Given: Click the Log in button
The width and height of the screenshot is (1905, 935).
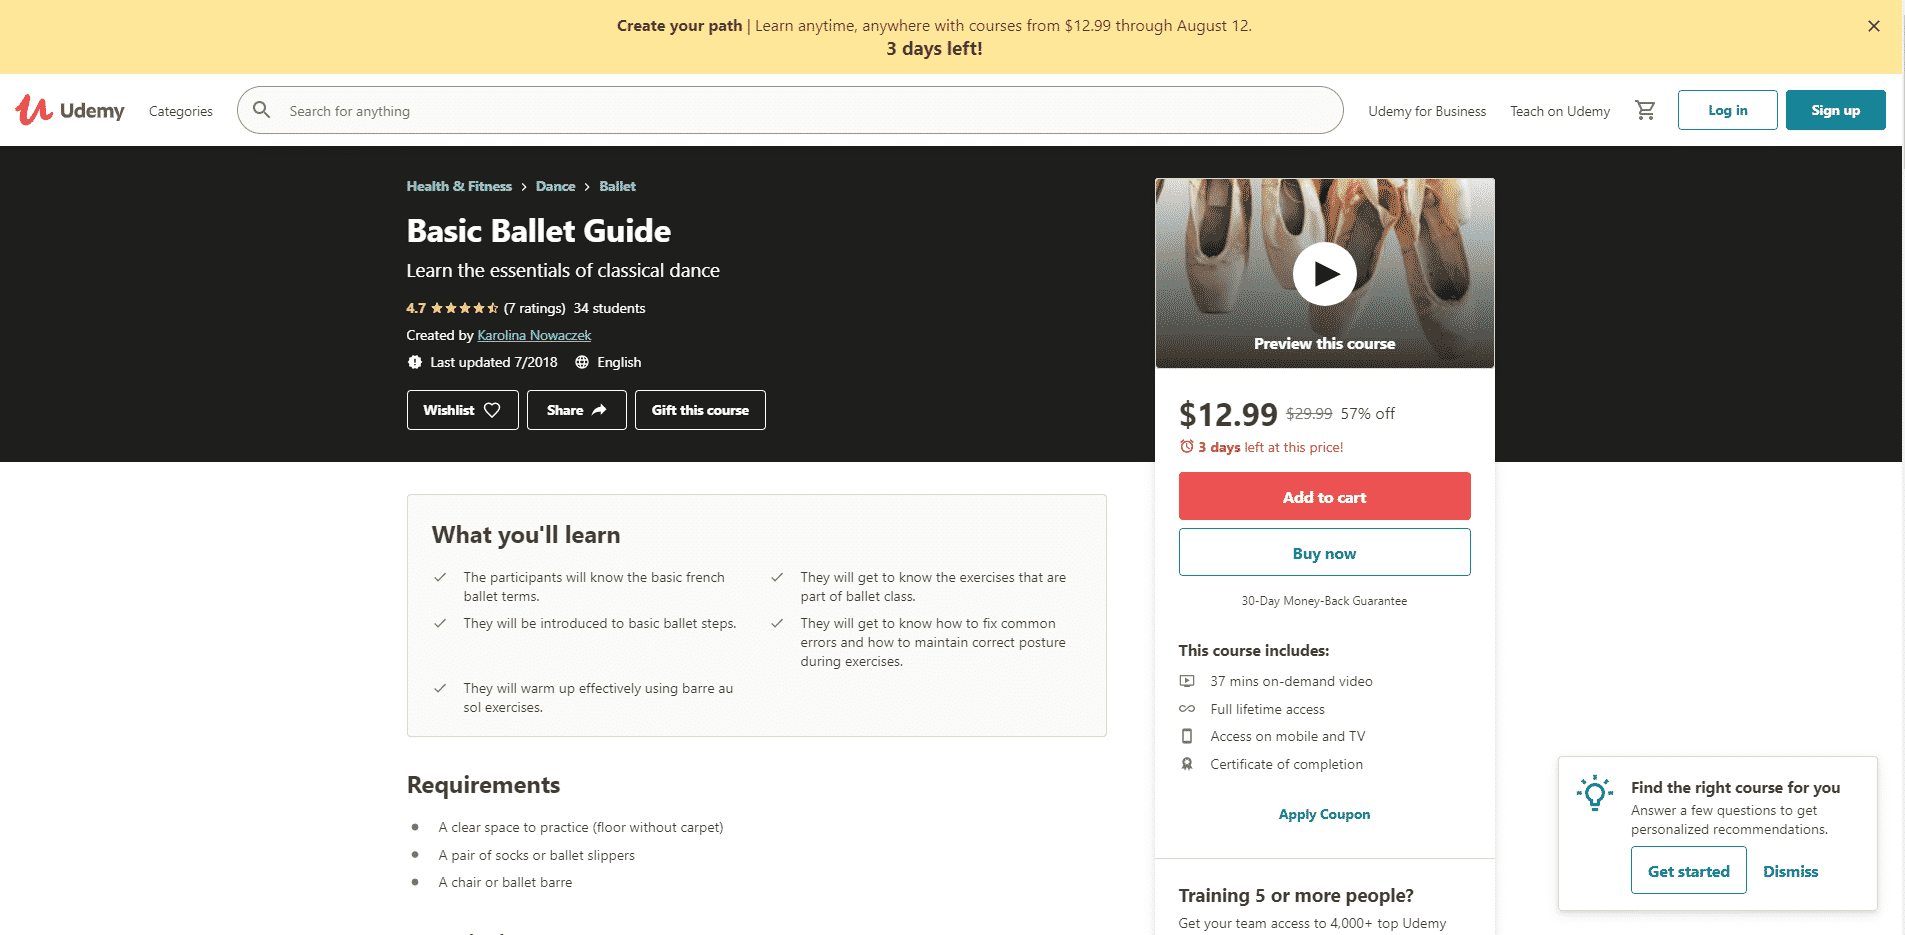Looking at the screenshot, I should coord(1728,110).
